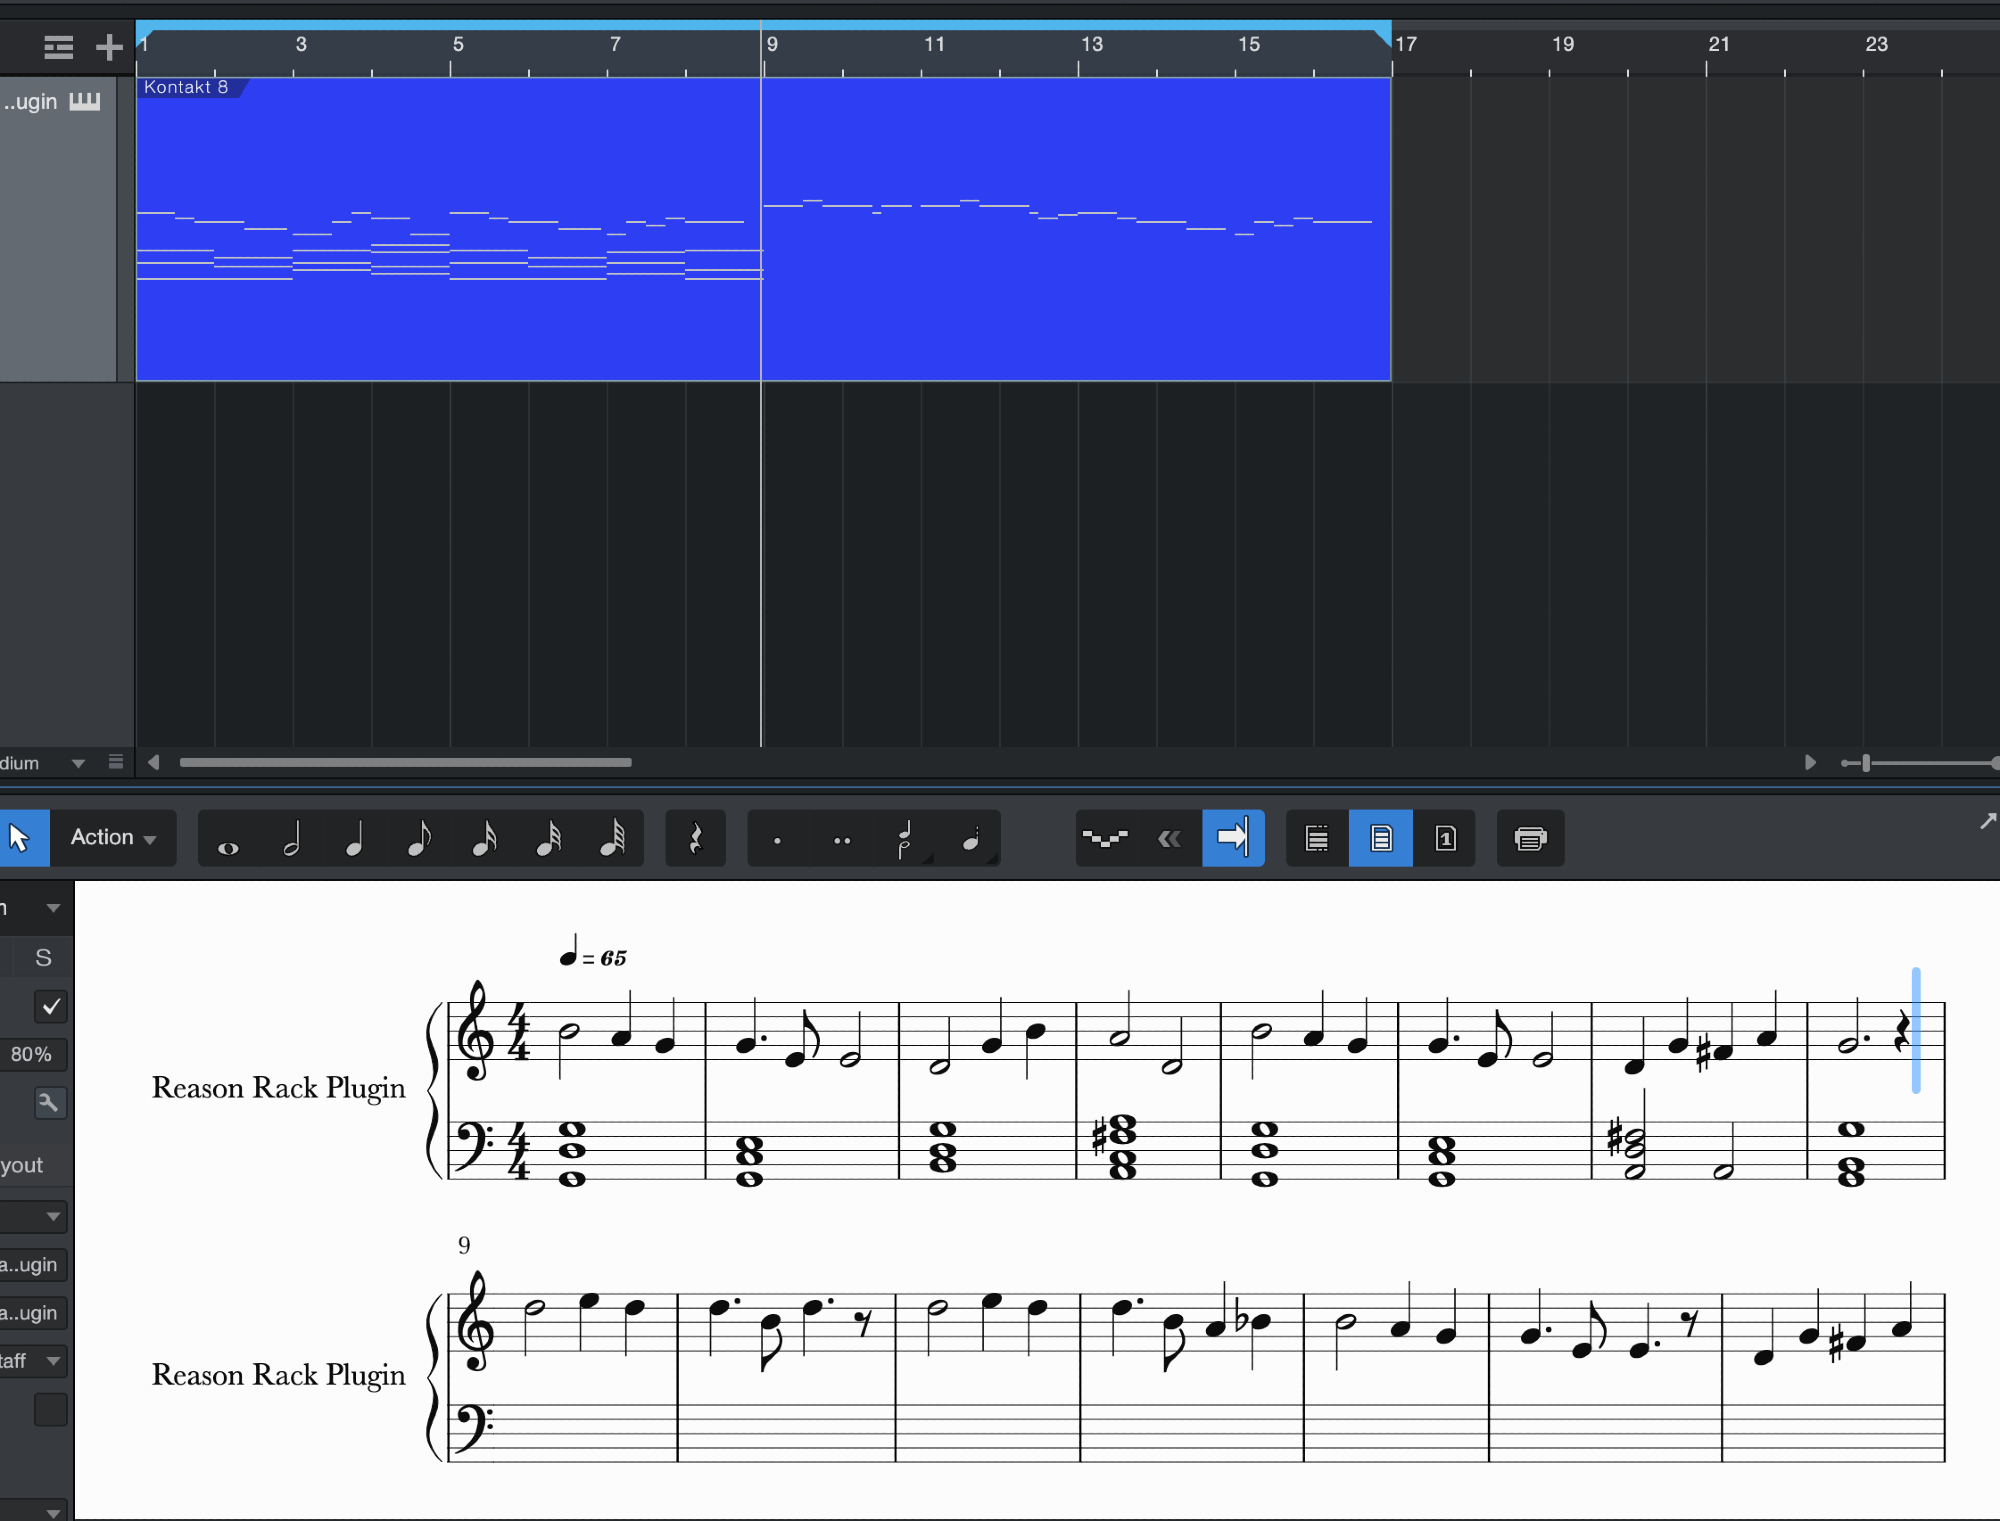
Task: Pick the eighth note value
Action: pyautogui.click(x=419, y=838)
